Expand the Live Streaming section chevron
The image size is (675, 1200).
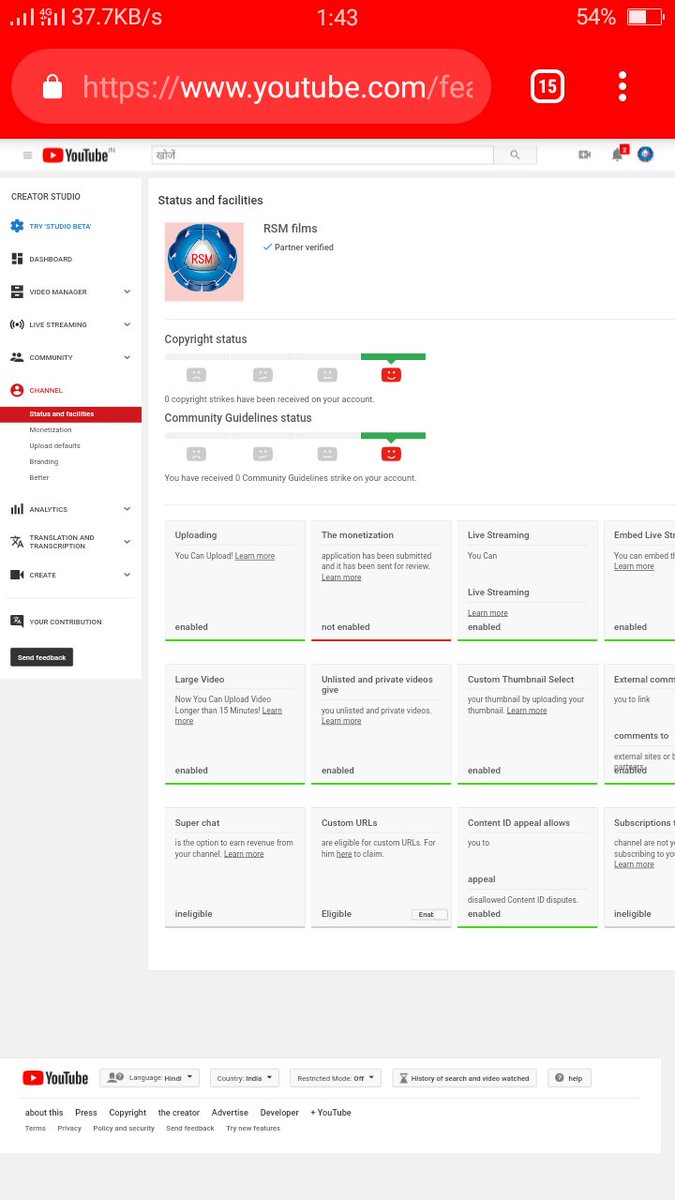click(127, 325)
